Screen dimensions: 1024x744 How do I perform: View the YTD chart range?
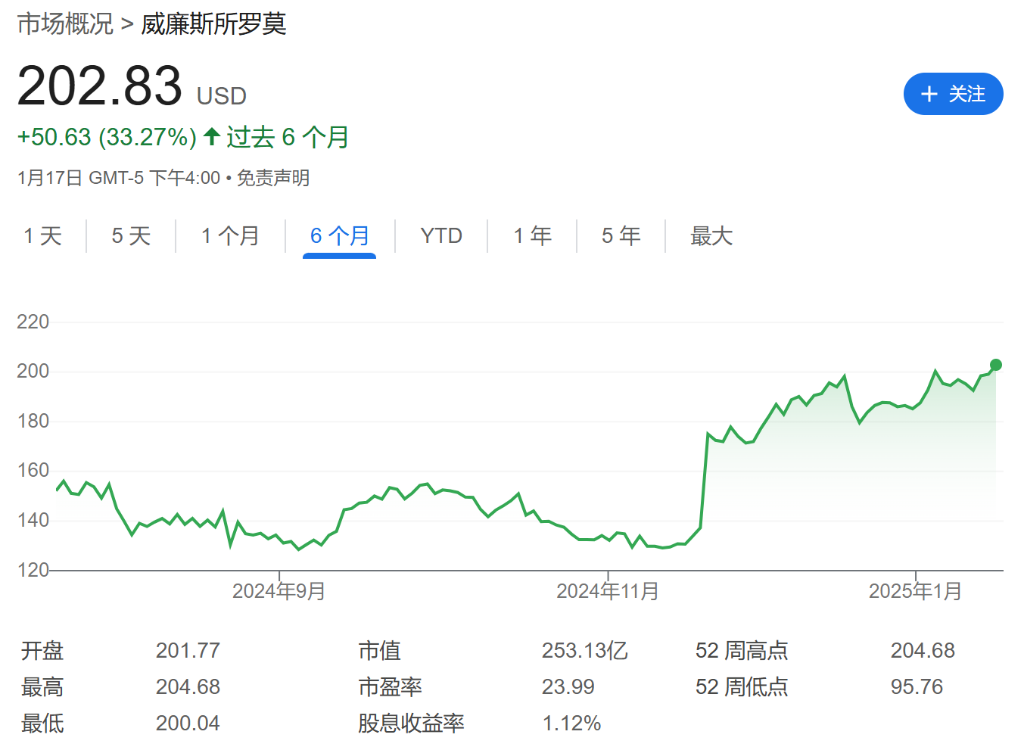pyautogui.click(x=440, y=236)
